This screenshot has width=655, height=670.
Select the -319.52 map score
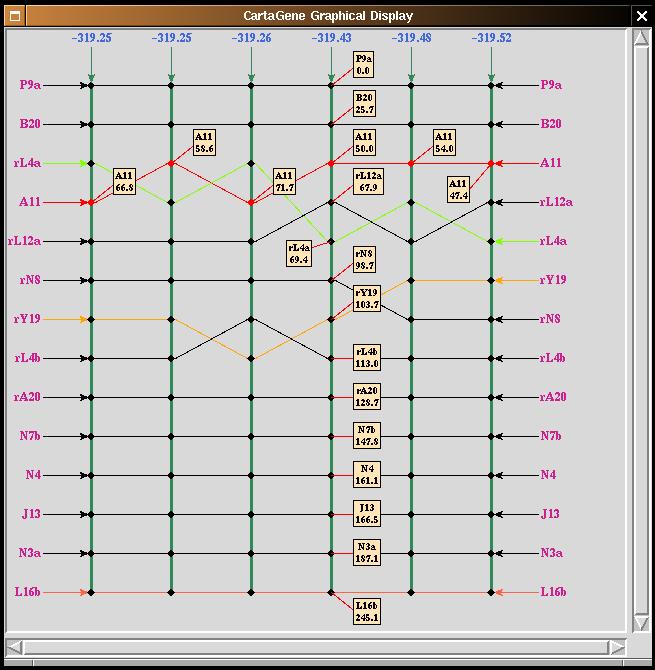491,38
